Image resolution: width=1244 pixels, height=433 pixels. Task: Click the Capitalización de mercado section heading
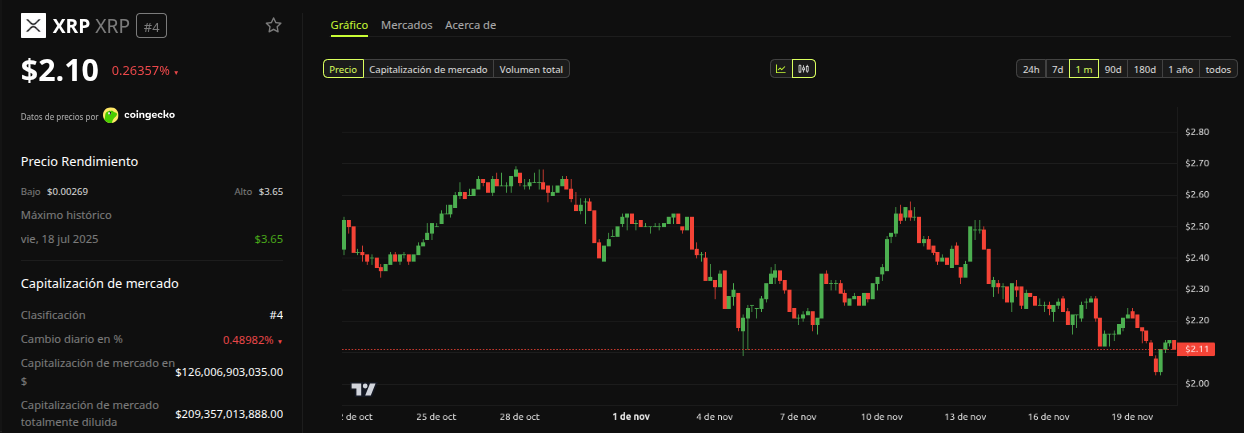pyautogui.click(x=100, y=283)
